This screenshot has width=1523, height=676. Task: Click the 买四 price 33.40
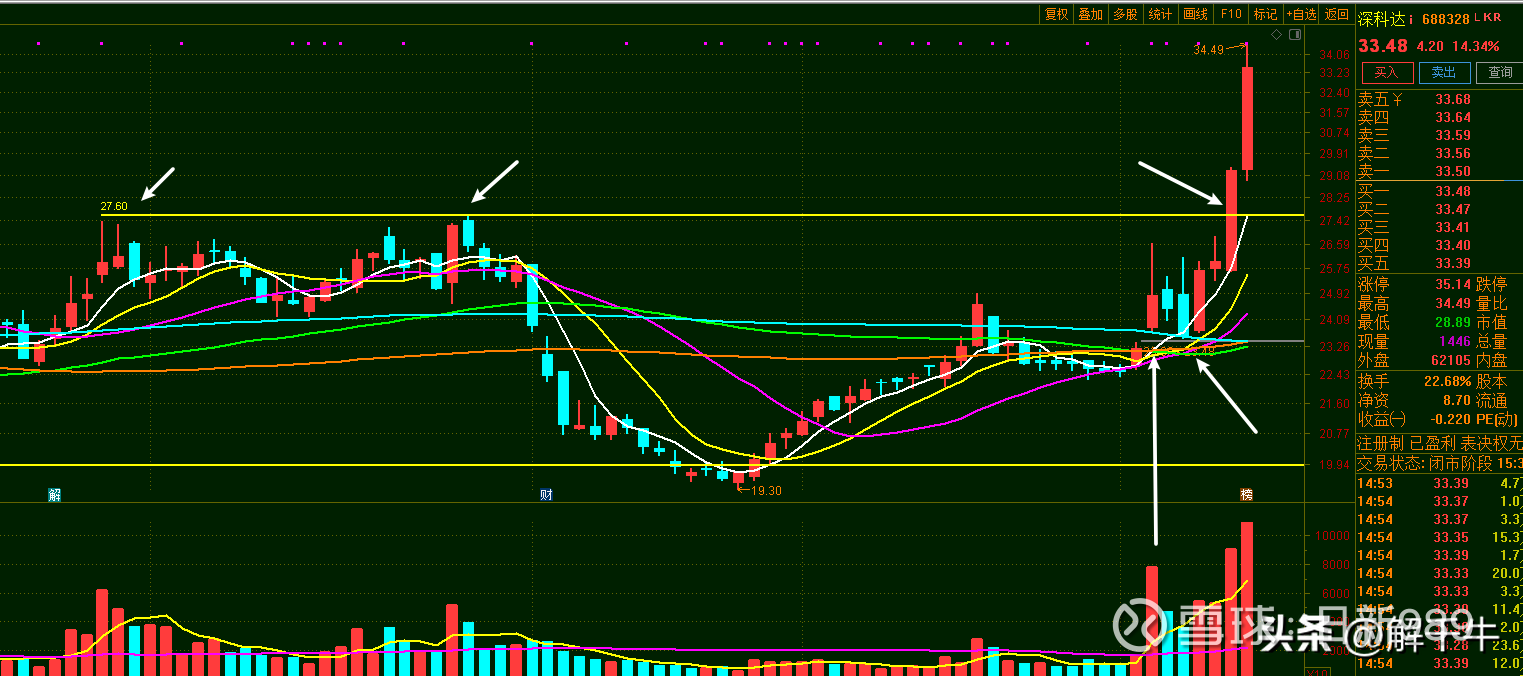(1453, 245)
